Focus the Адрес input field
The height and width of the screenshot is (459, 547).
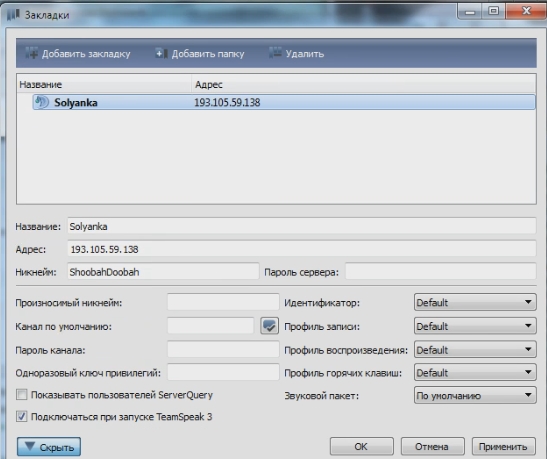301,249
